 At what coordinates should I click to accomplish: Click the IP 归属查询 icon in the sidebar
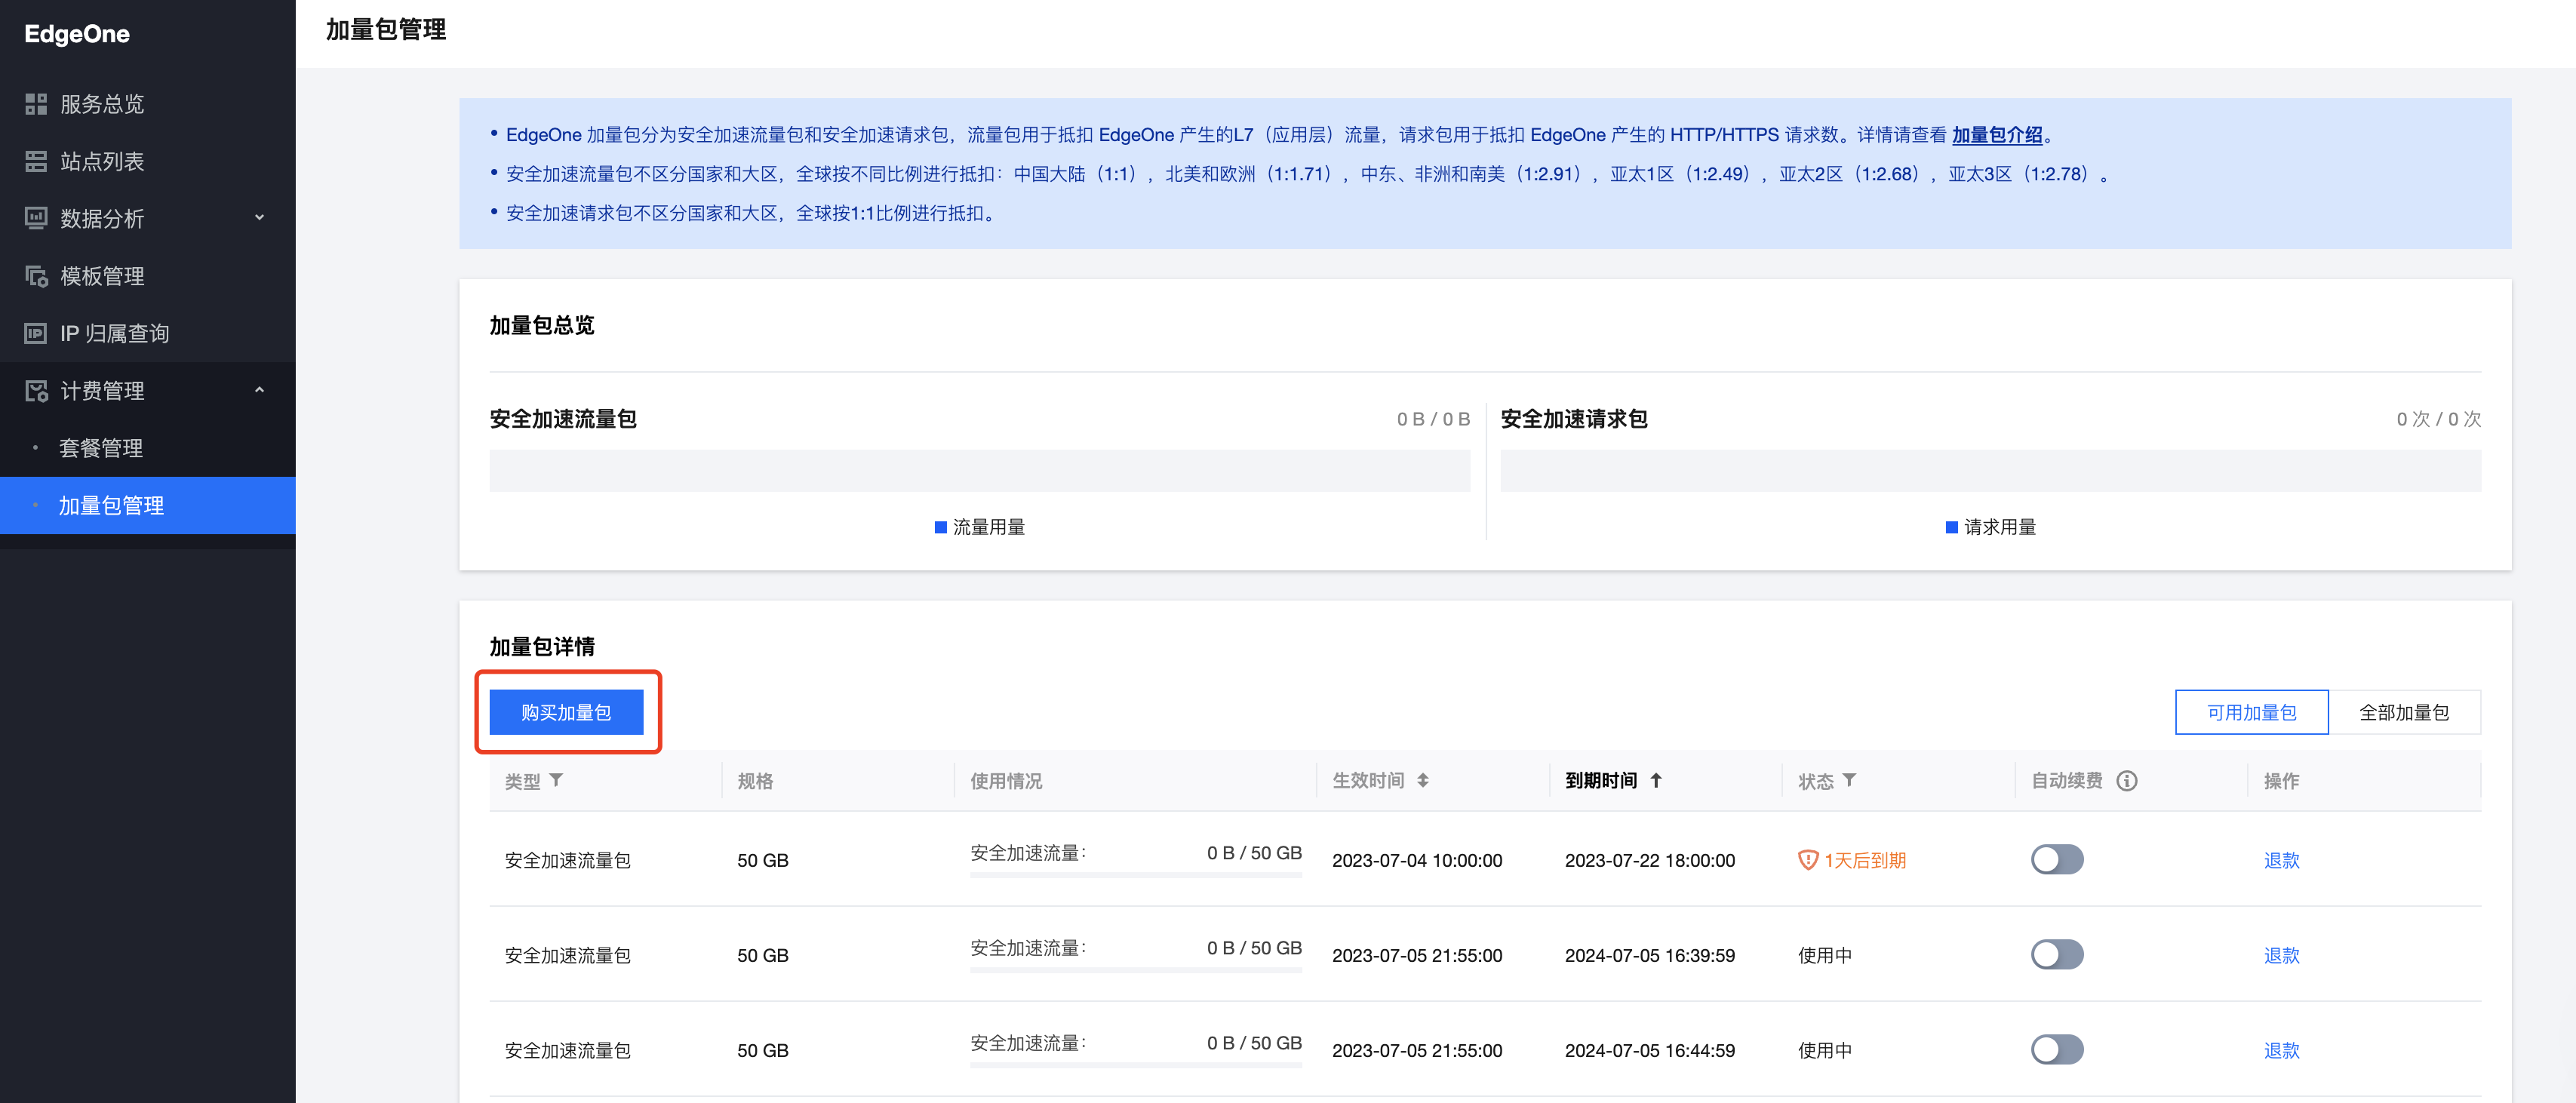point(36,333)
